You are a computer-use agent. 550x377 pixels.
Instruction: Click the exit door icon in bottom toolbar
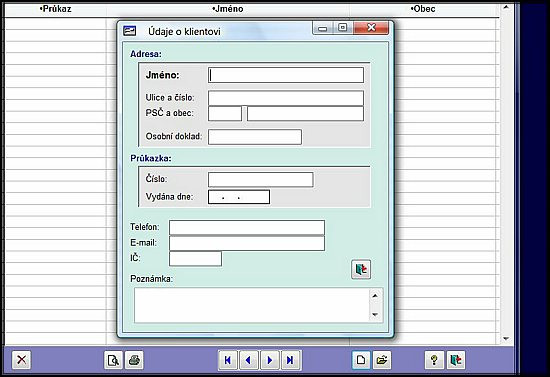[456, 360]
